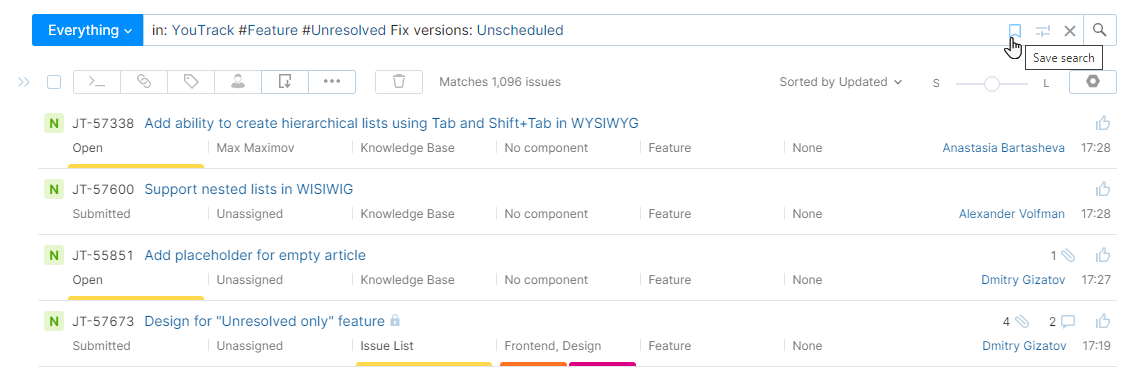Click the Matches 1,096 issues text
Viewport: 1148px width, 370px height.
click(500, 82)
